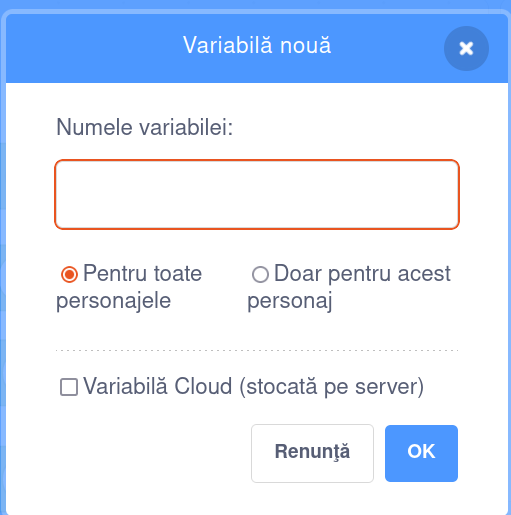
Task: Close the Variabilă nouă dialog with X
Action: pyautogui.click(x=466, y=49)
